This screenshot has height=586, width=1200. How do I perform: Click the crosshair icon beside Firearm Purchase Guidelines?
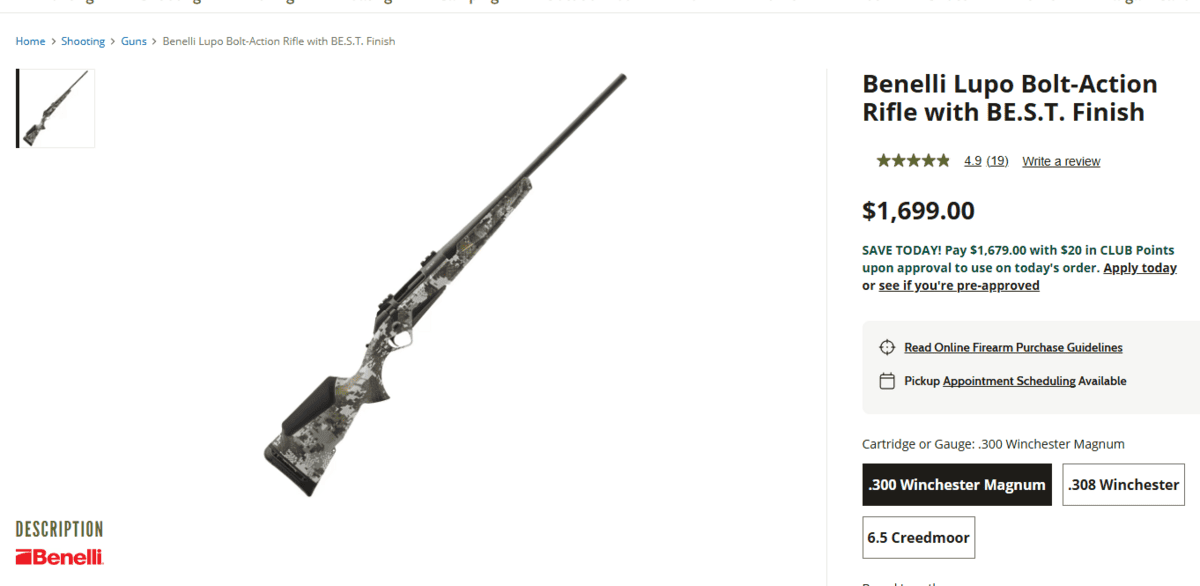(x=886, y=347)
